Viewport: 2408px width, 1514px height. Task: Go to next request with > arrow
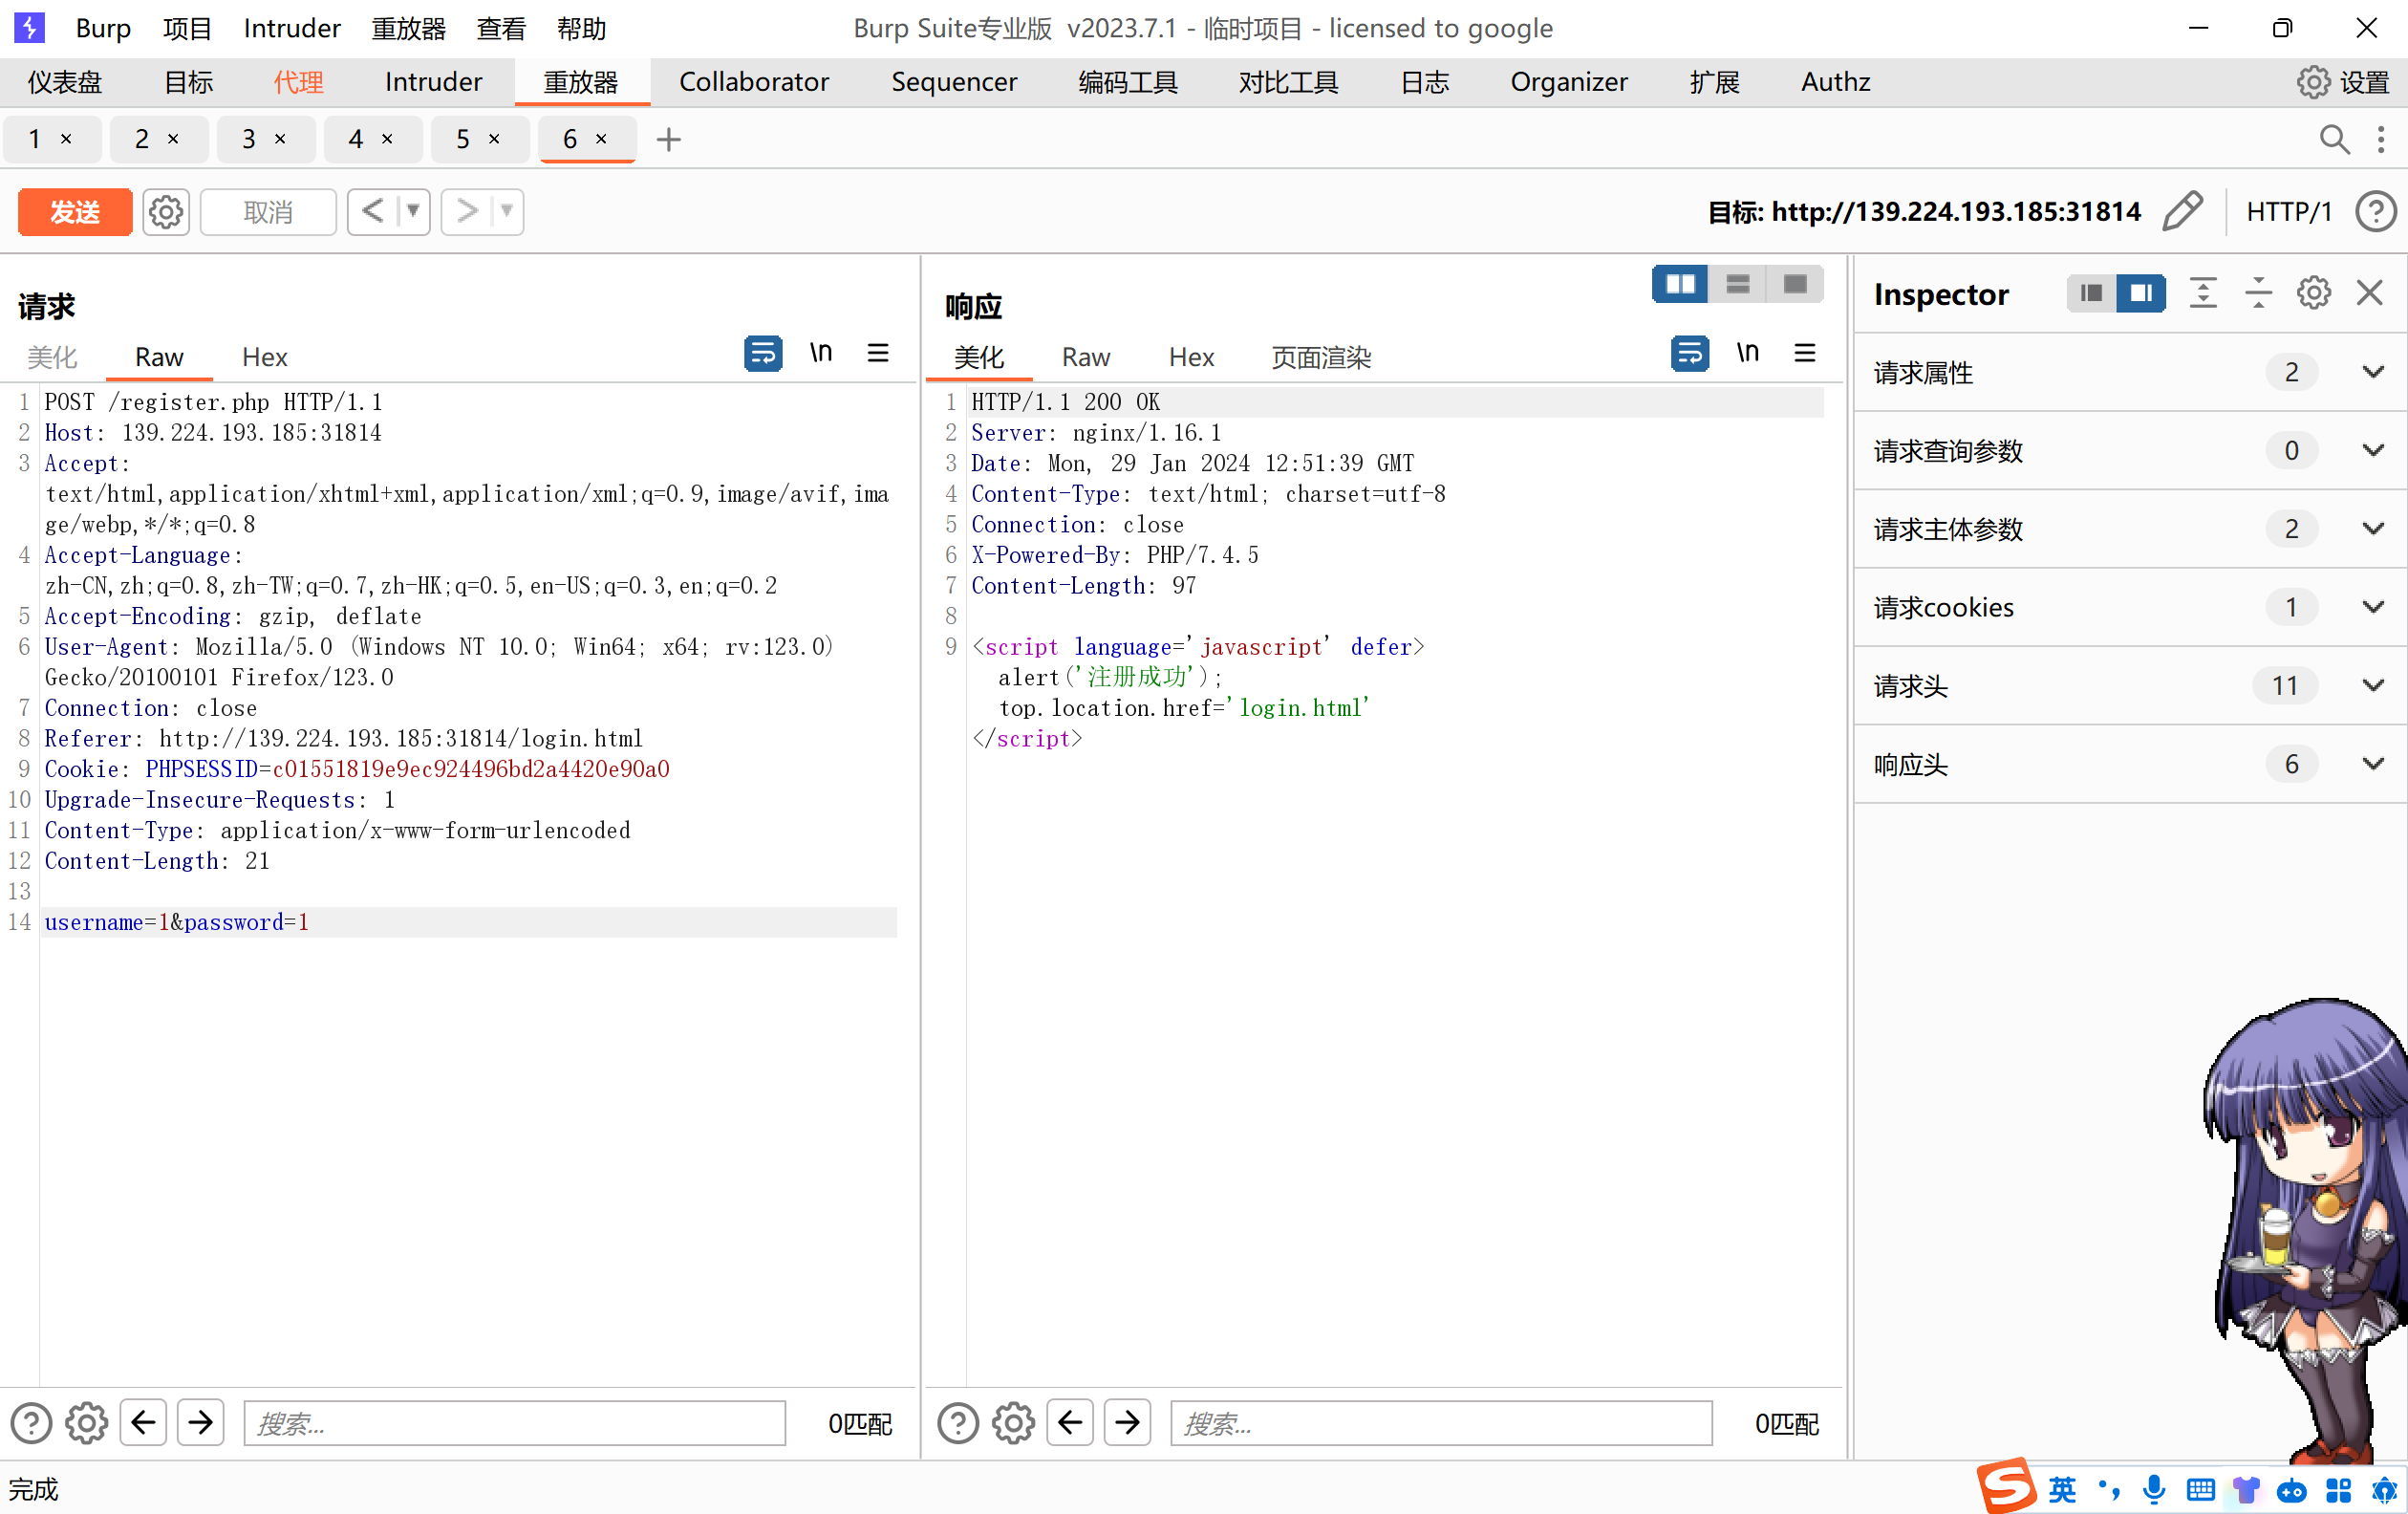[466, 212]
